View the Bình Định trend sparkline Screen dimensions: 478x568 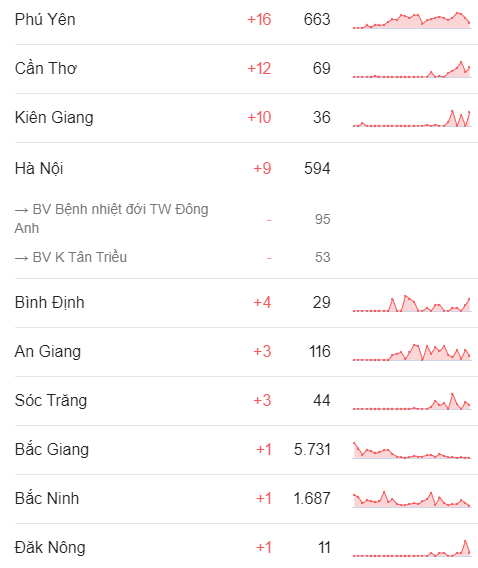(412, 303)
